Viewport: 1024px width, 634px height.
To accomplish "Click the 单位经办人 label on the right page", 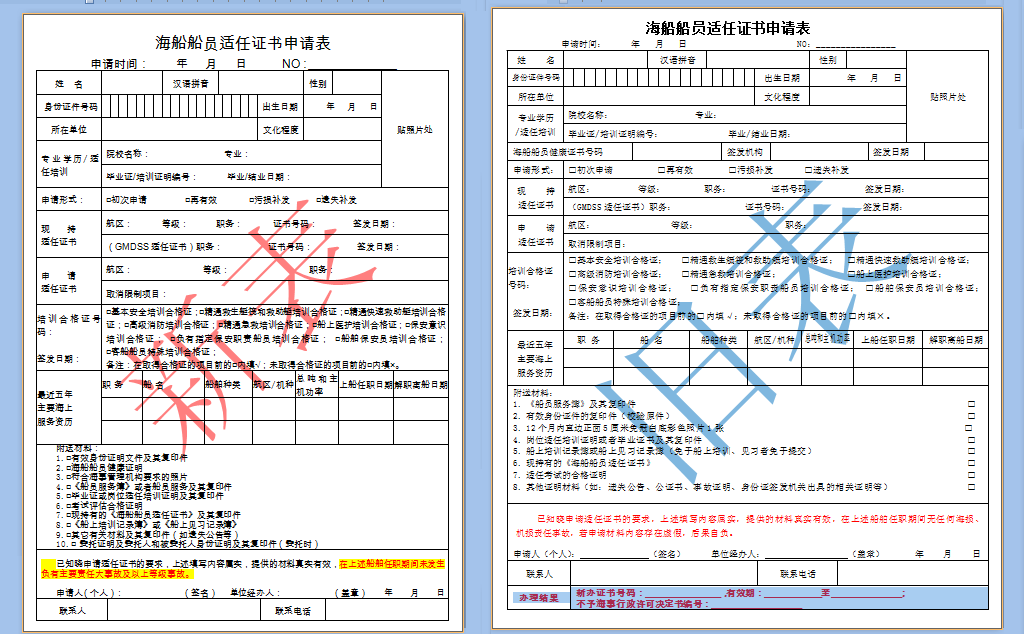I will pos(734,554).
